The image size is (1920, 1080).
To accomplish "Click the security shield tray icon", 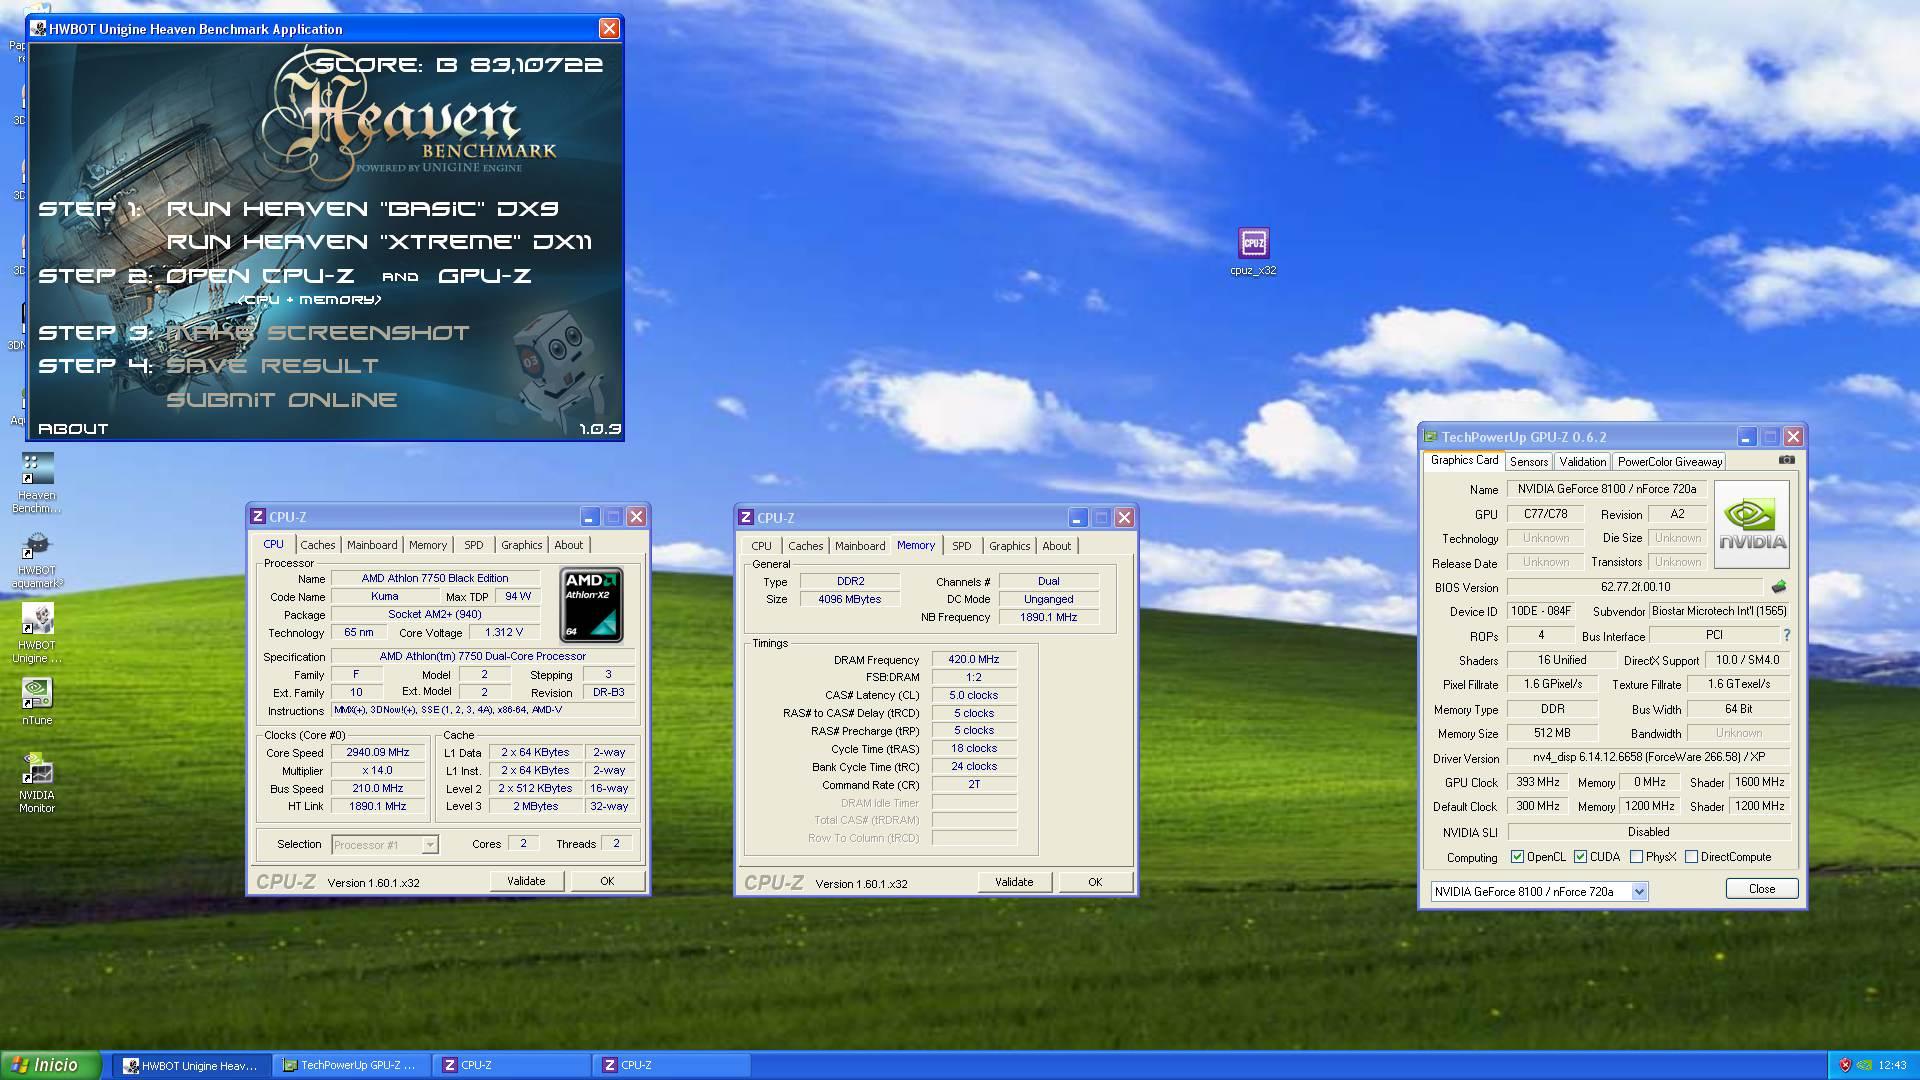I will click(1846, 1065).
